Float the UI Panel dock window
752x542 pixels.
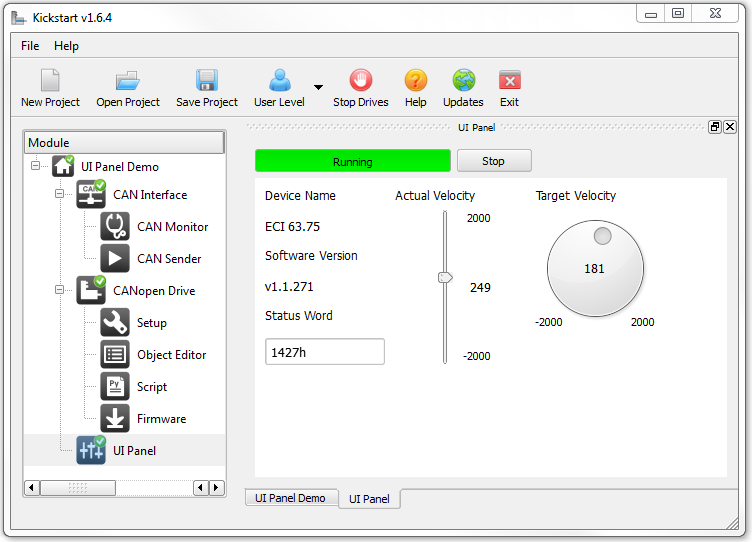[715, 127]
